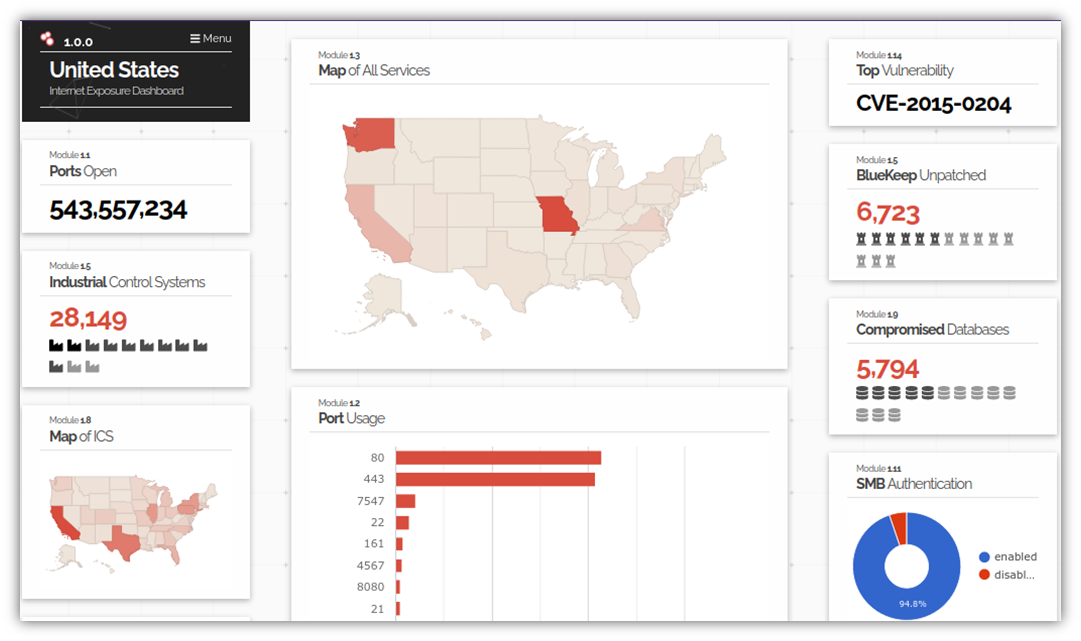Click the last grey rook icon, second row
Image resolution: width=1081 pixels, height=641 pixels.
pos(891,261)
